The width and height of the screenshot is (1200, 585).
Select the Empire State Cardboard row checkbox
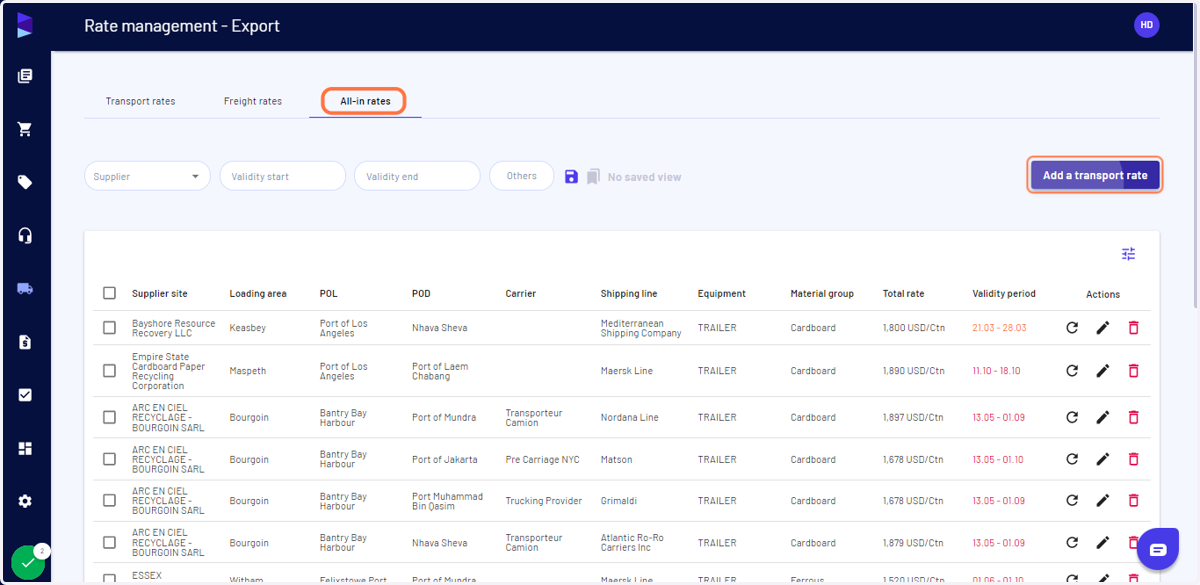pyautogui.click(x=109, y=370)
